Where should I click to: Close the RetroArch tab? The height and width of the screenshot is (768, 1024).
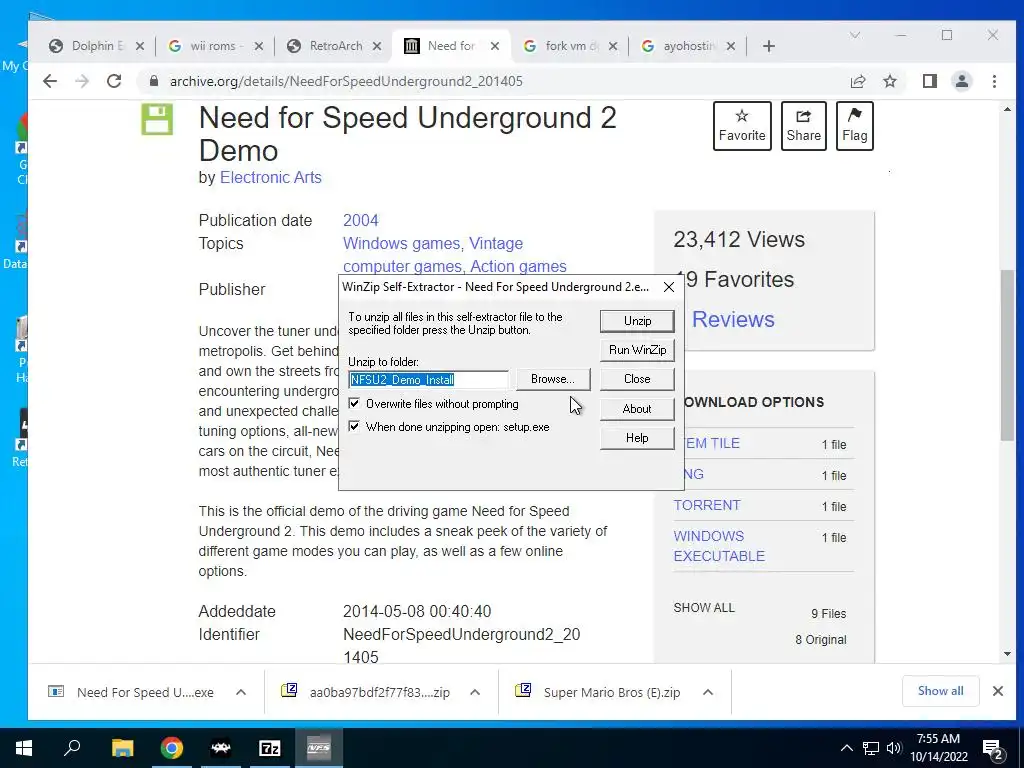tap(376, 46)
